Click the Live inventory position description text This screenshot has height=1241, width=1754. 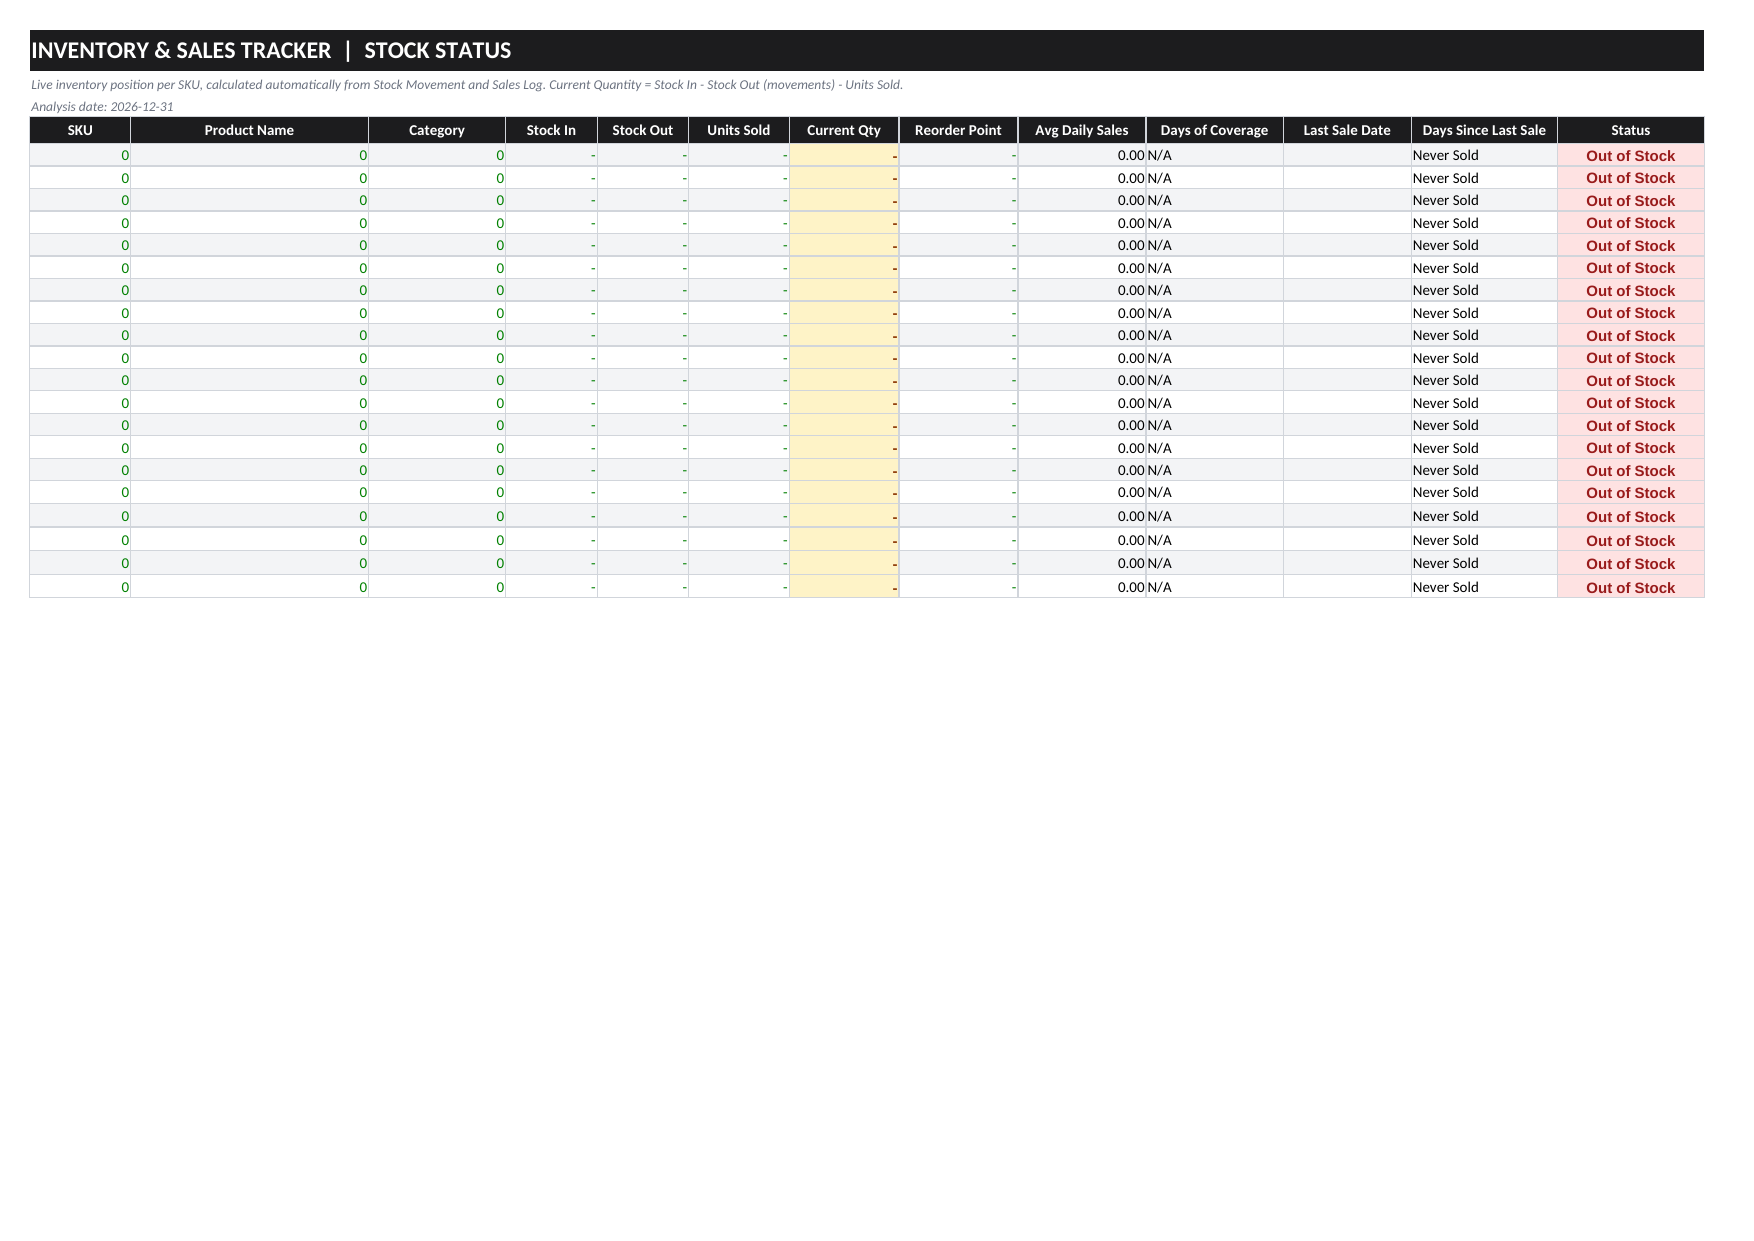pyautogui.click(x=467, y=85)
